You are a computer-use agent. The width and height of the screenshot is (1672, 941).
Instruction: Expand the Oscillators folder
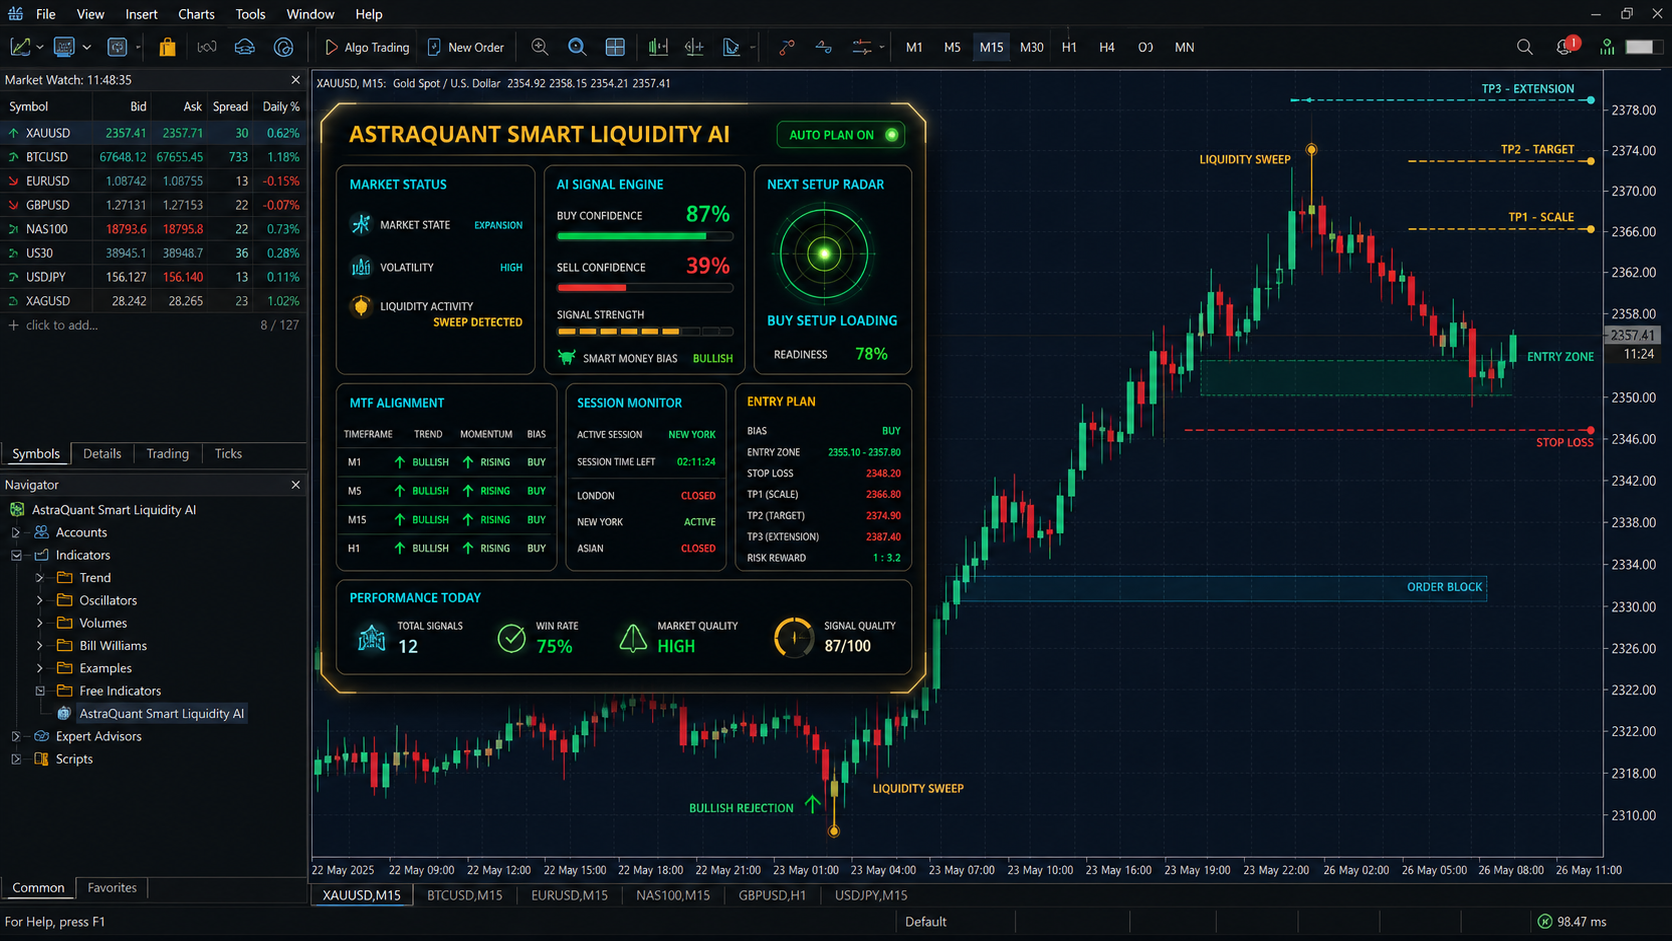coord(40,601)
